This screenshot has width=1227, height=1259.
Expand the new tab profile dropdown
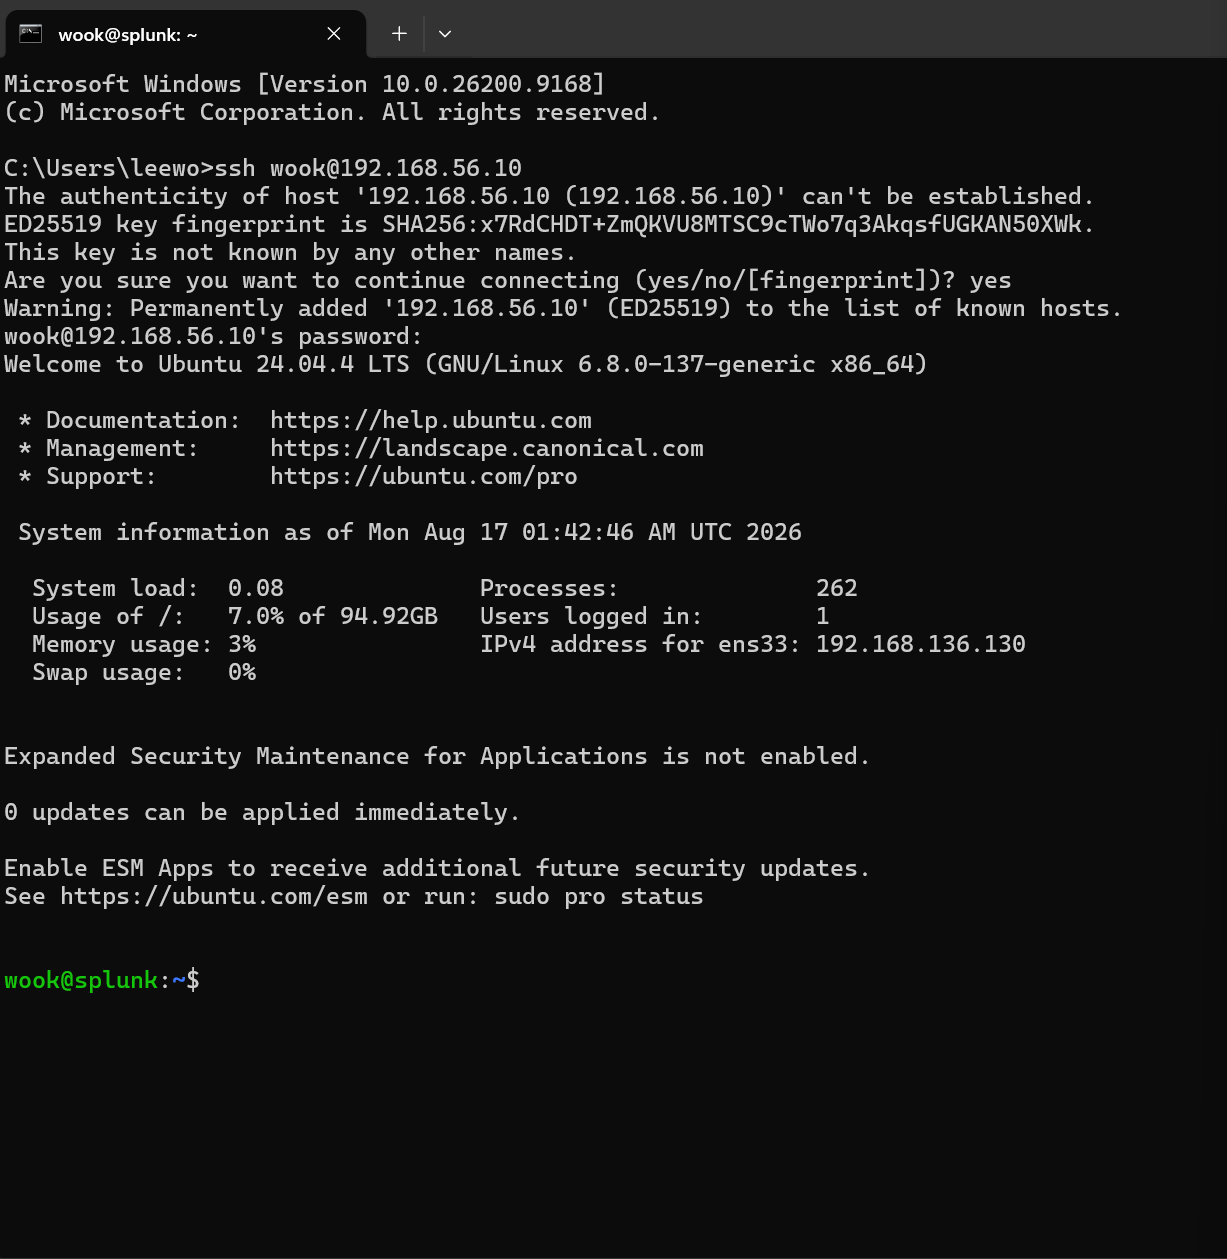[x=445, y=34]
